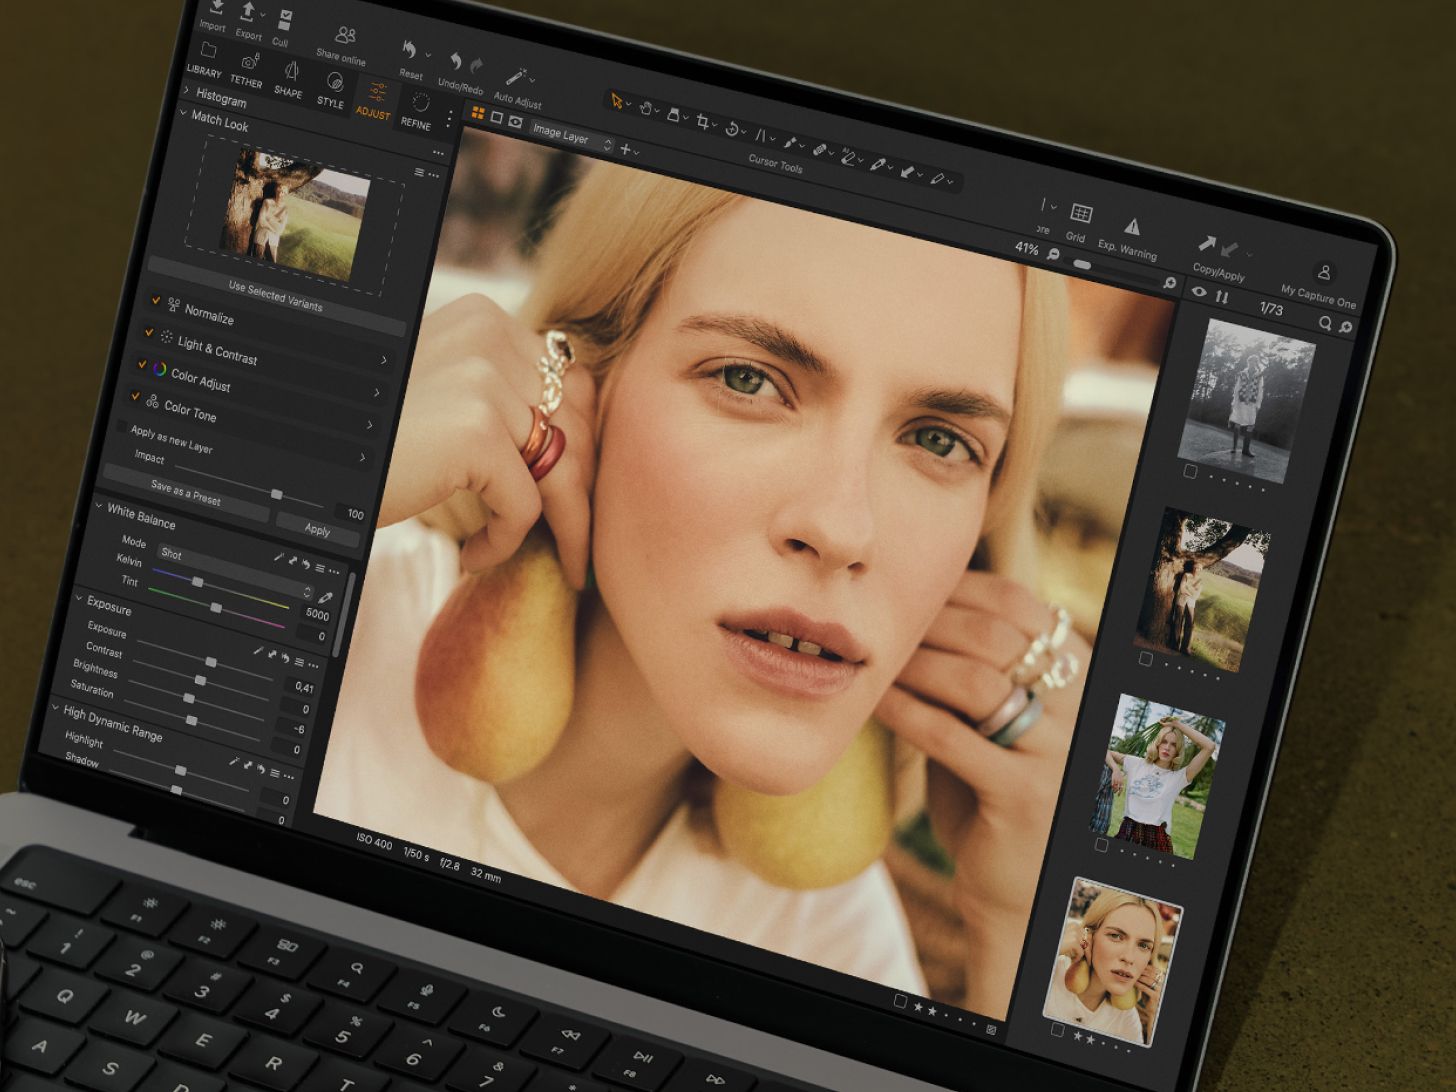Collapse the High Dynamic Range panel
The width and height of the screenshot is (1456, 1092).
[55, 707]
